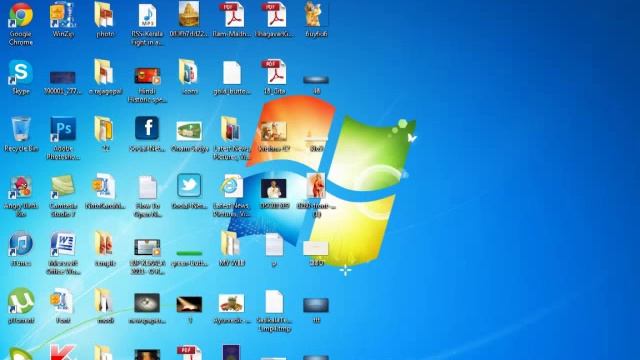Open the Google Chrome shortcut

click(21, 16)
